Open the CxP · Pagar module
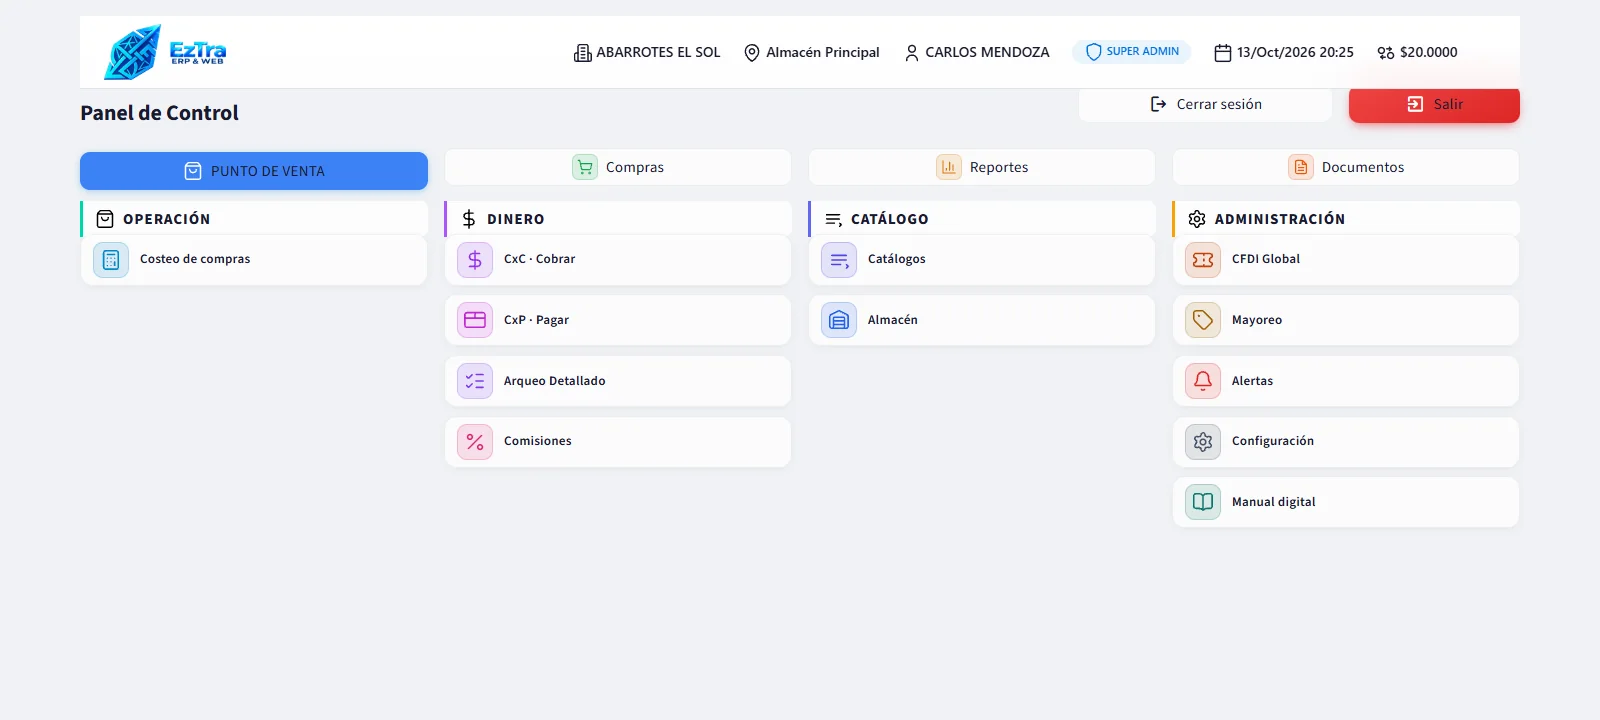The image size is (1600, 720). click(618, 320)
